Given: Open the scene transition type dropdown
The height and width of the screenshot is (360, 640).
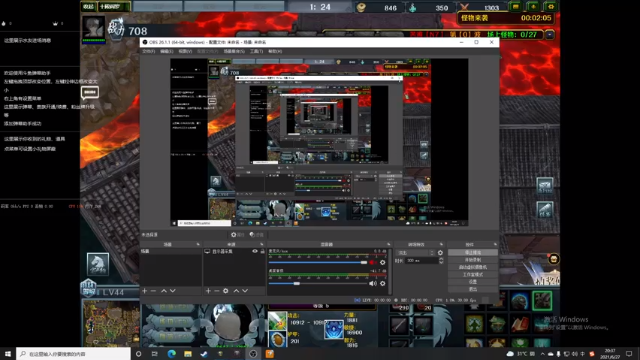Looking at the screenshot, I should click(x=415, y=253).
